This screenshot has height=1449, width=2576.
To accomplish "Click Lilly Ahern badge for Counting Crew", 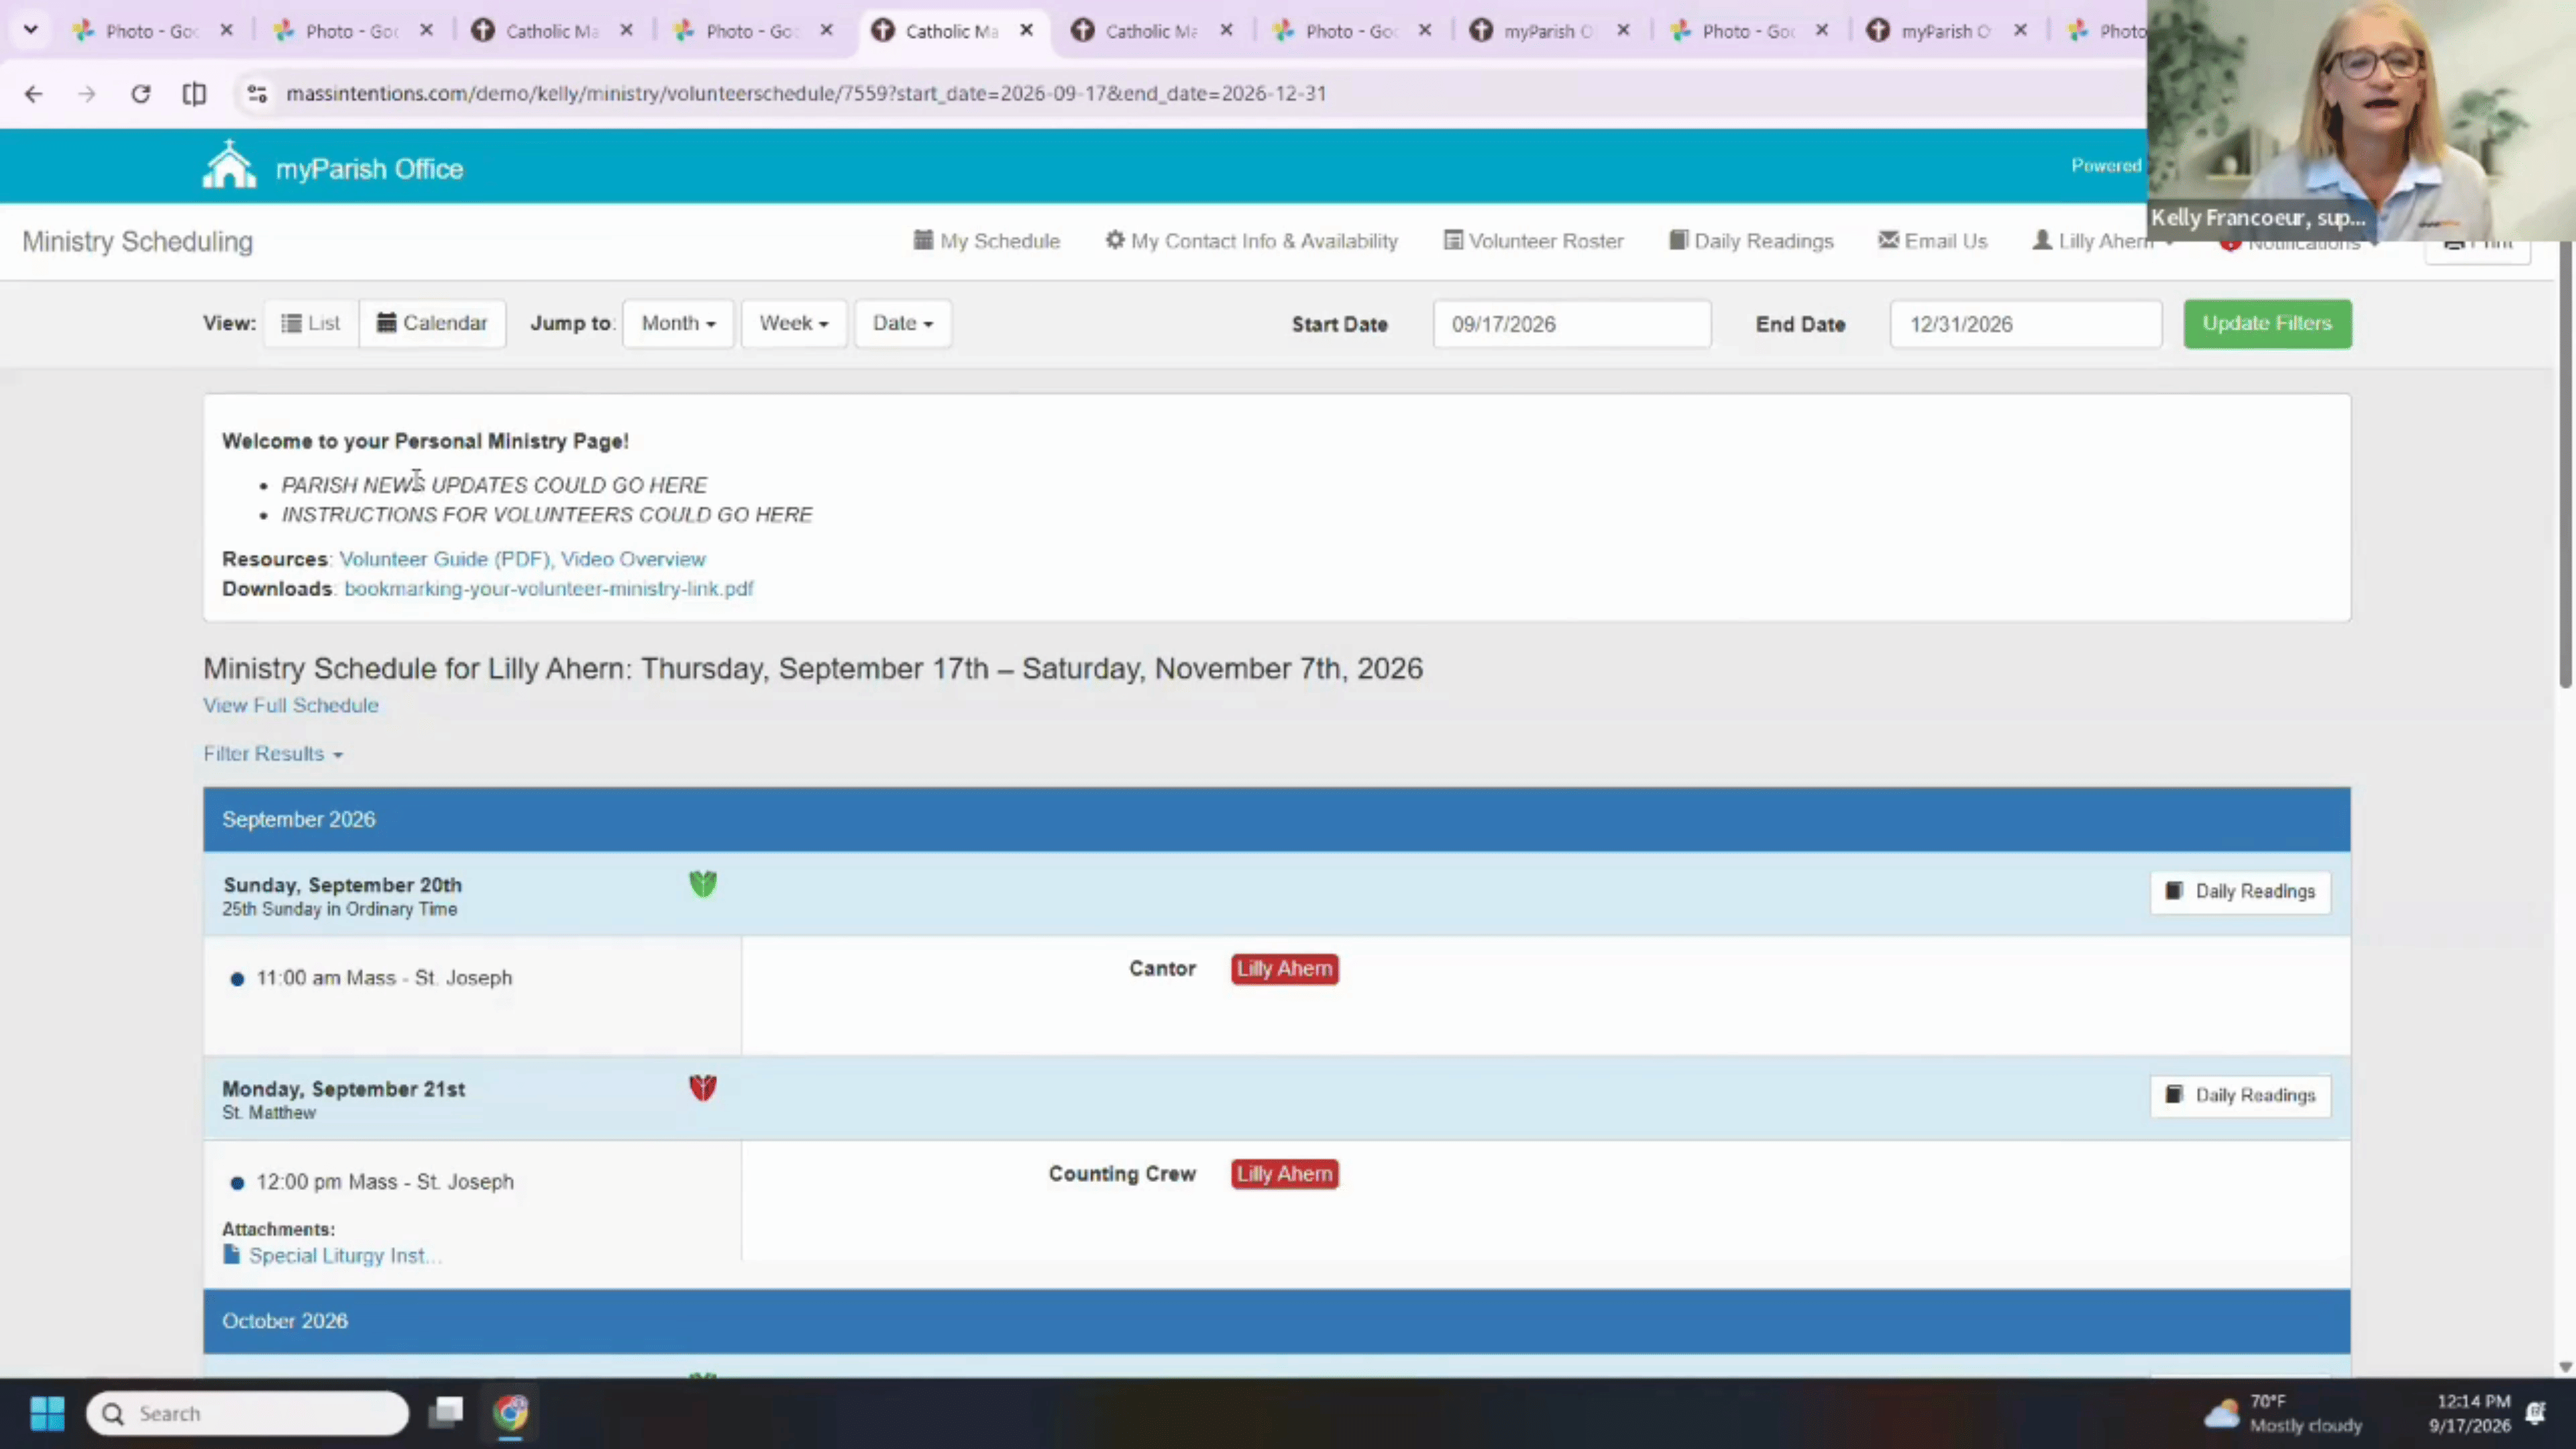I will coord(1285,1174).
